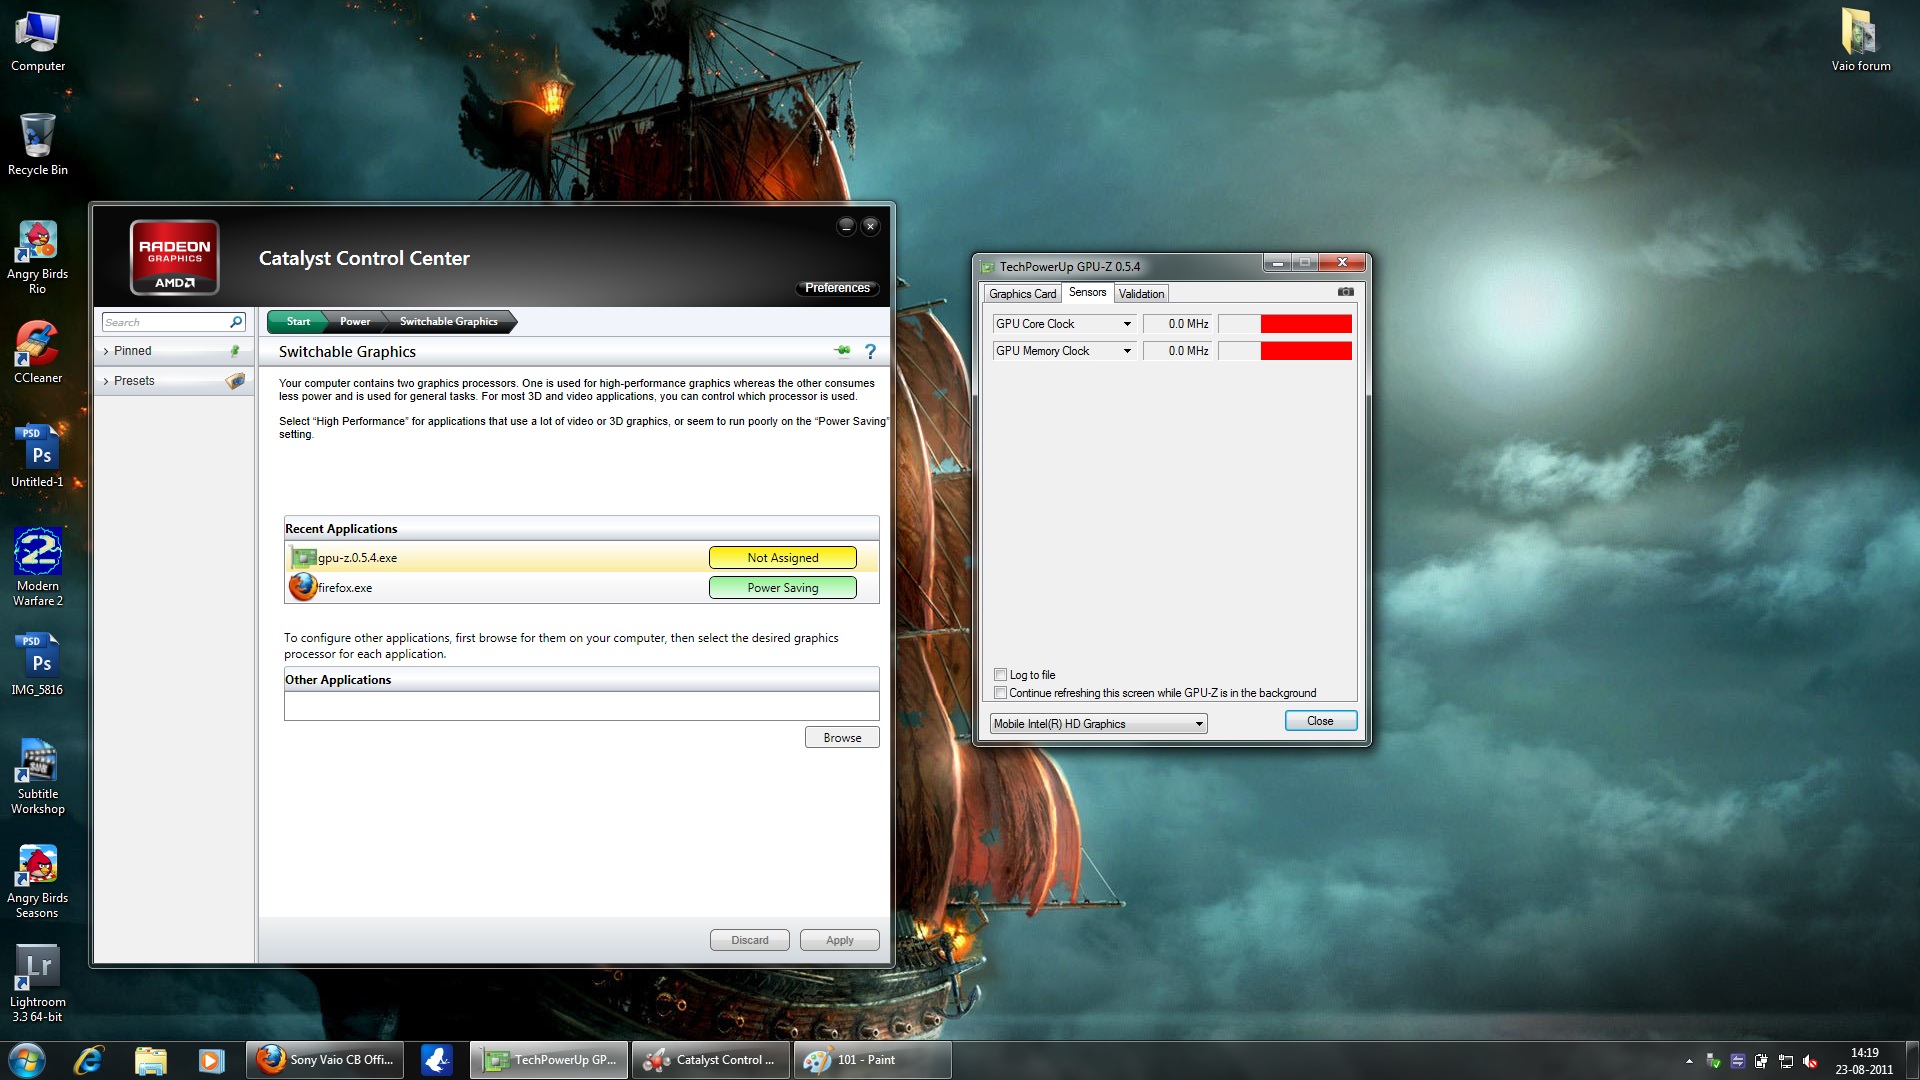
Task: Click the Other Applications list box
Action: (581, 706)
